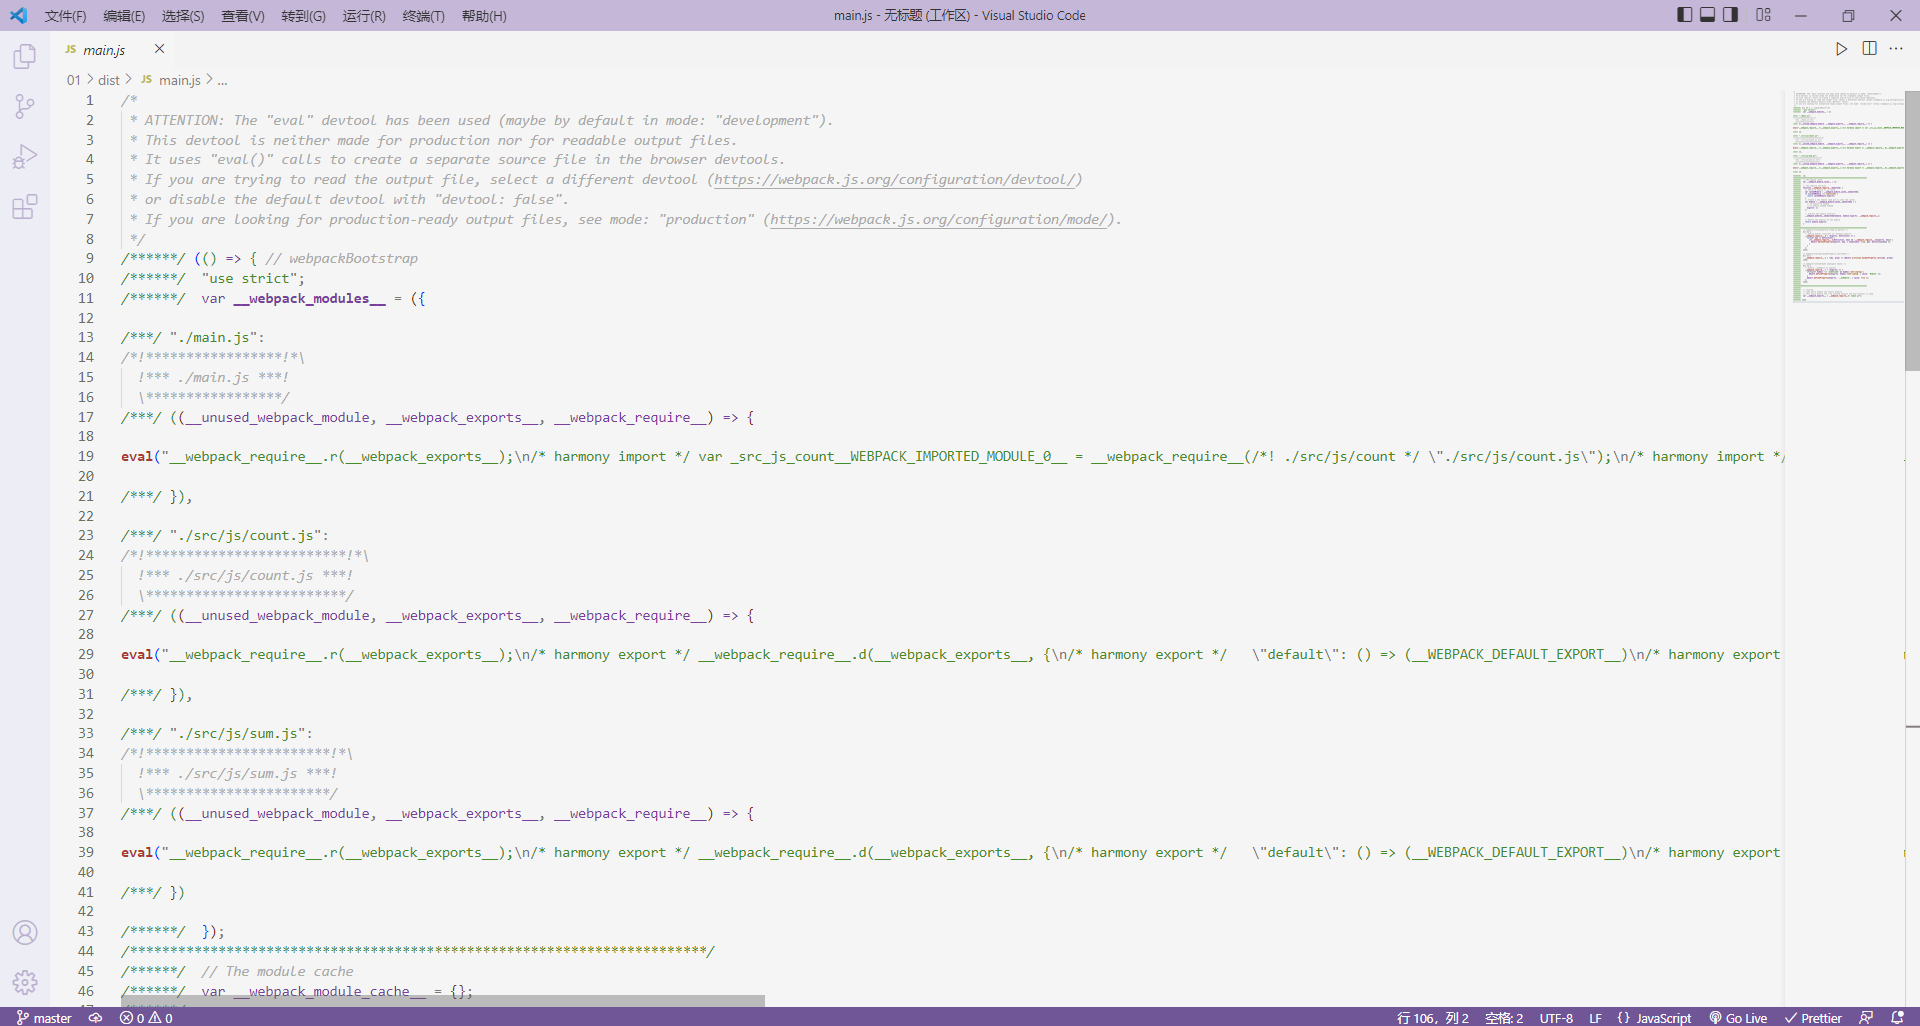Click "./src/js/sum.js" string on line 33
Viewport: 1920px width, 1026px height.
click(x=237, y=734)
